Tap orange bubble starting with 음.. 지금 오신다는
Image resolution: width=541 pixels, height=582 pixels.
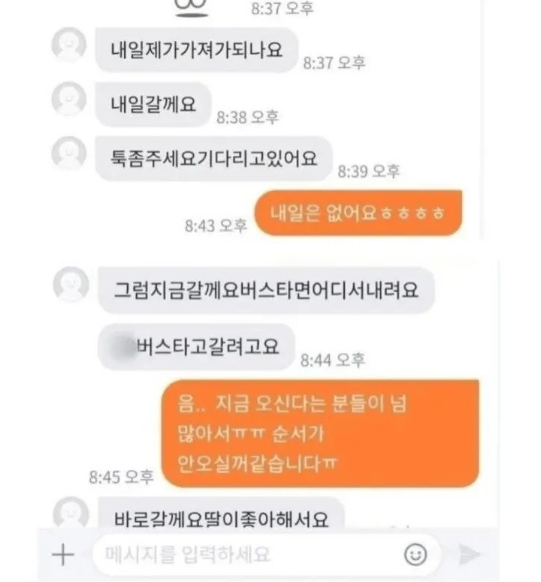click(320, 434)
